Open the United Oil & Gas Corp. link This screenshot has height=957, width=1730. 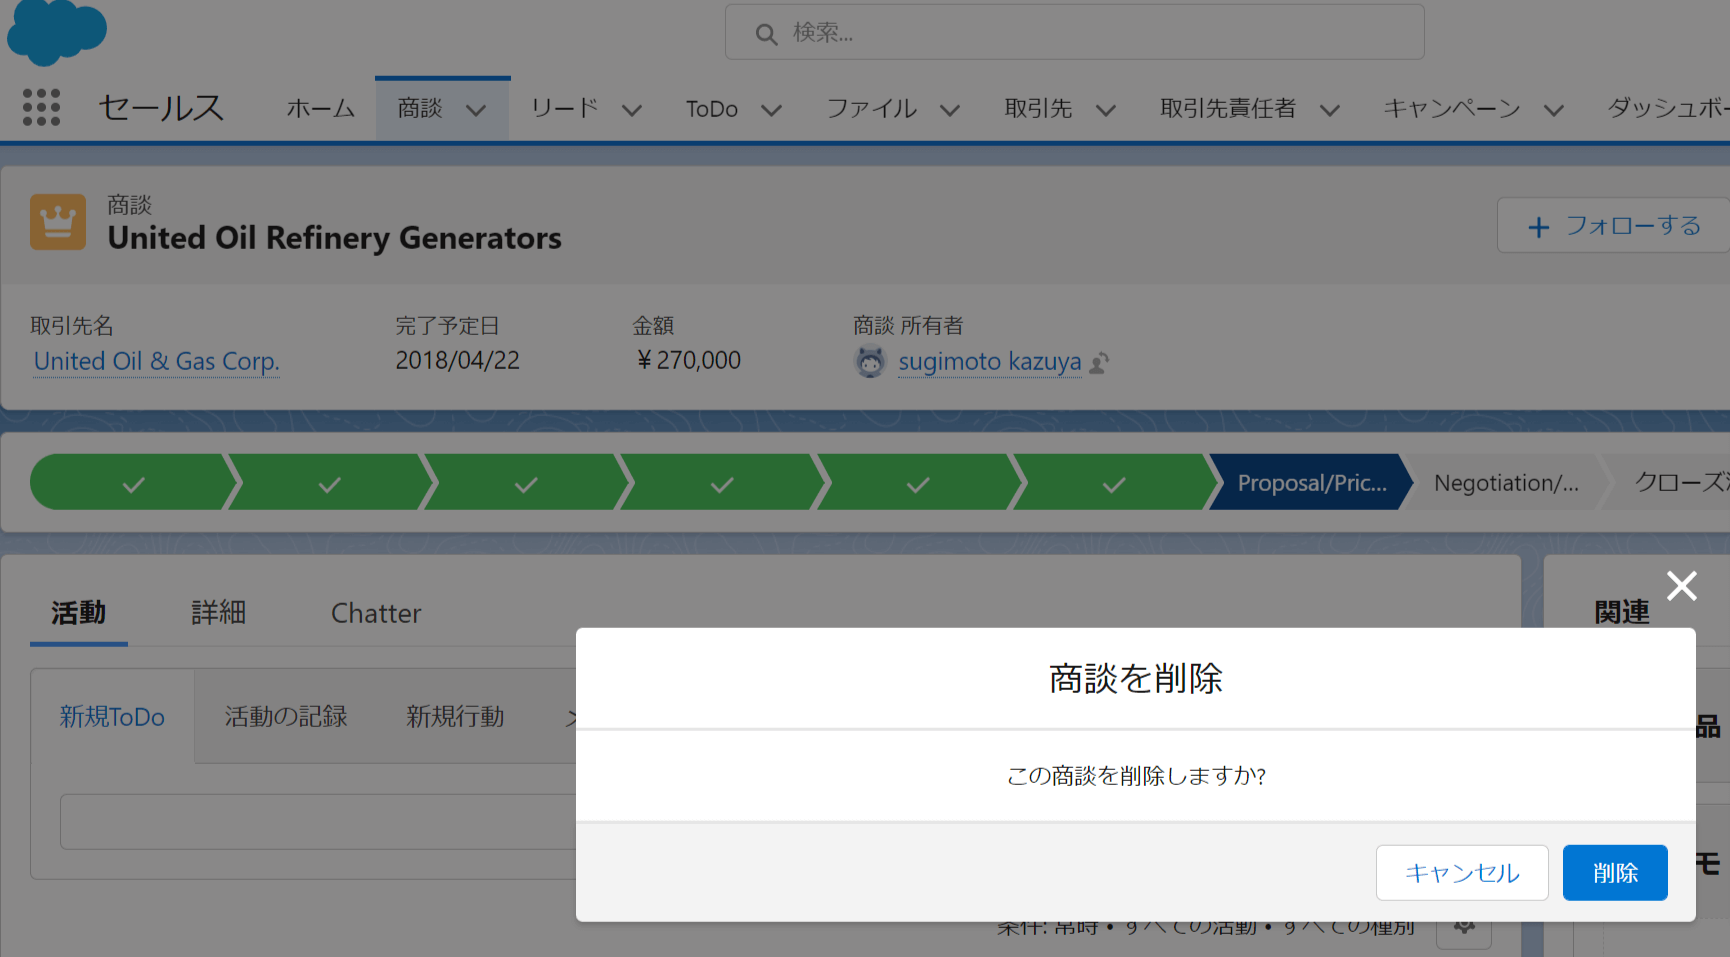pyautogui.click(x=156, y=361)
